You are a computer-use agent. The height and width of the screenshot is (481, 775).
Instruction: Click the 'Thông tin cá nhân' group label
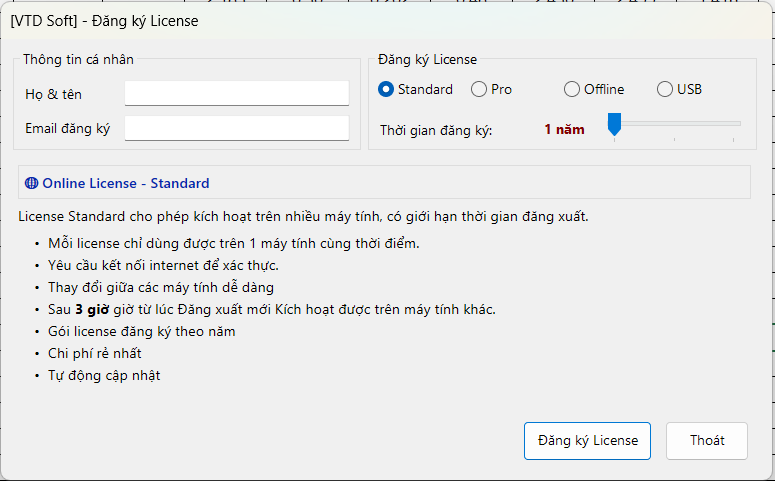coord(78,60)
